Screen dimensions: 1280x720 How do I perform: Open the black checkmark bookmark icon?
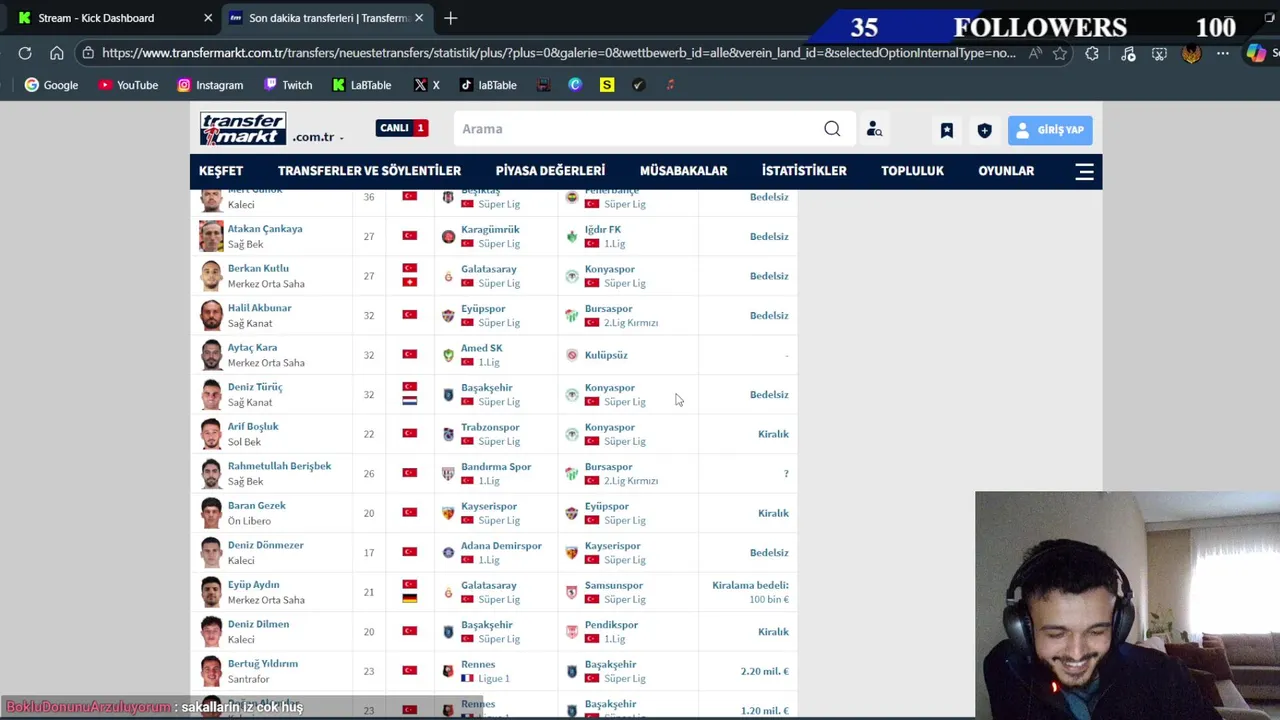click(x=639, y=85)
